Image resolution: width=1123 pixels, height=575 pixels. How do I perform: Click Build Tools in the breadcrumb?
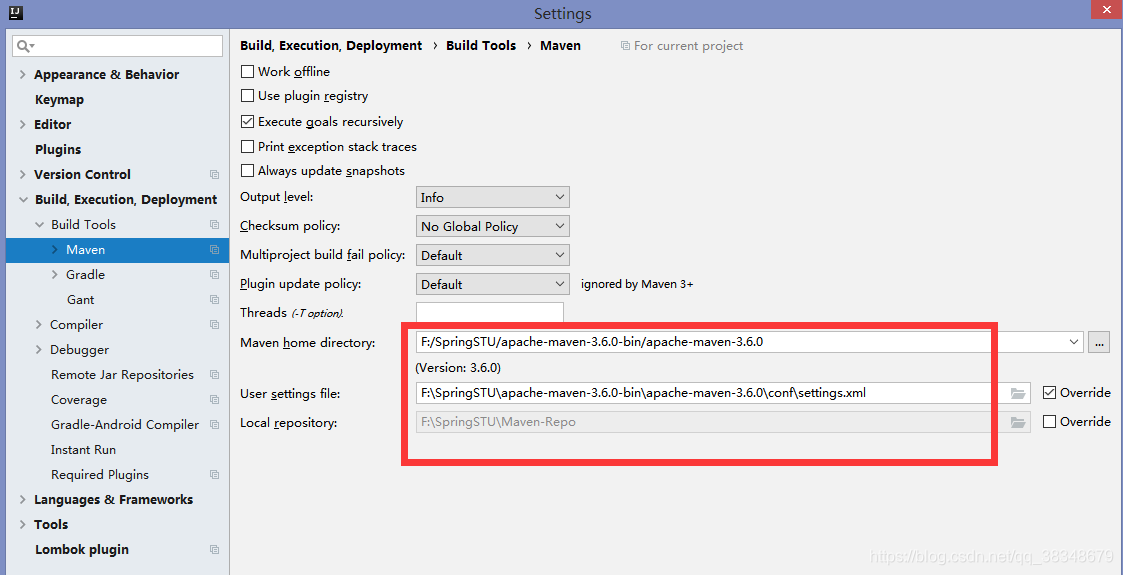(481, 46)
